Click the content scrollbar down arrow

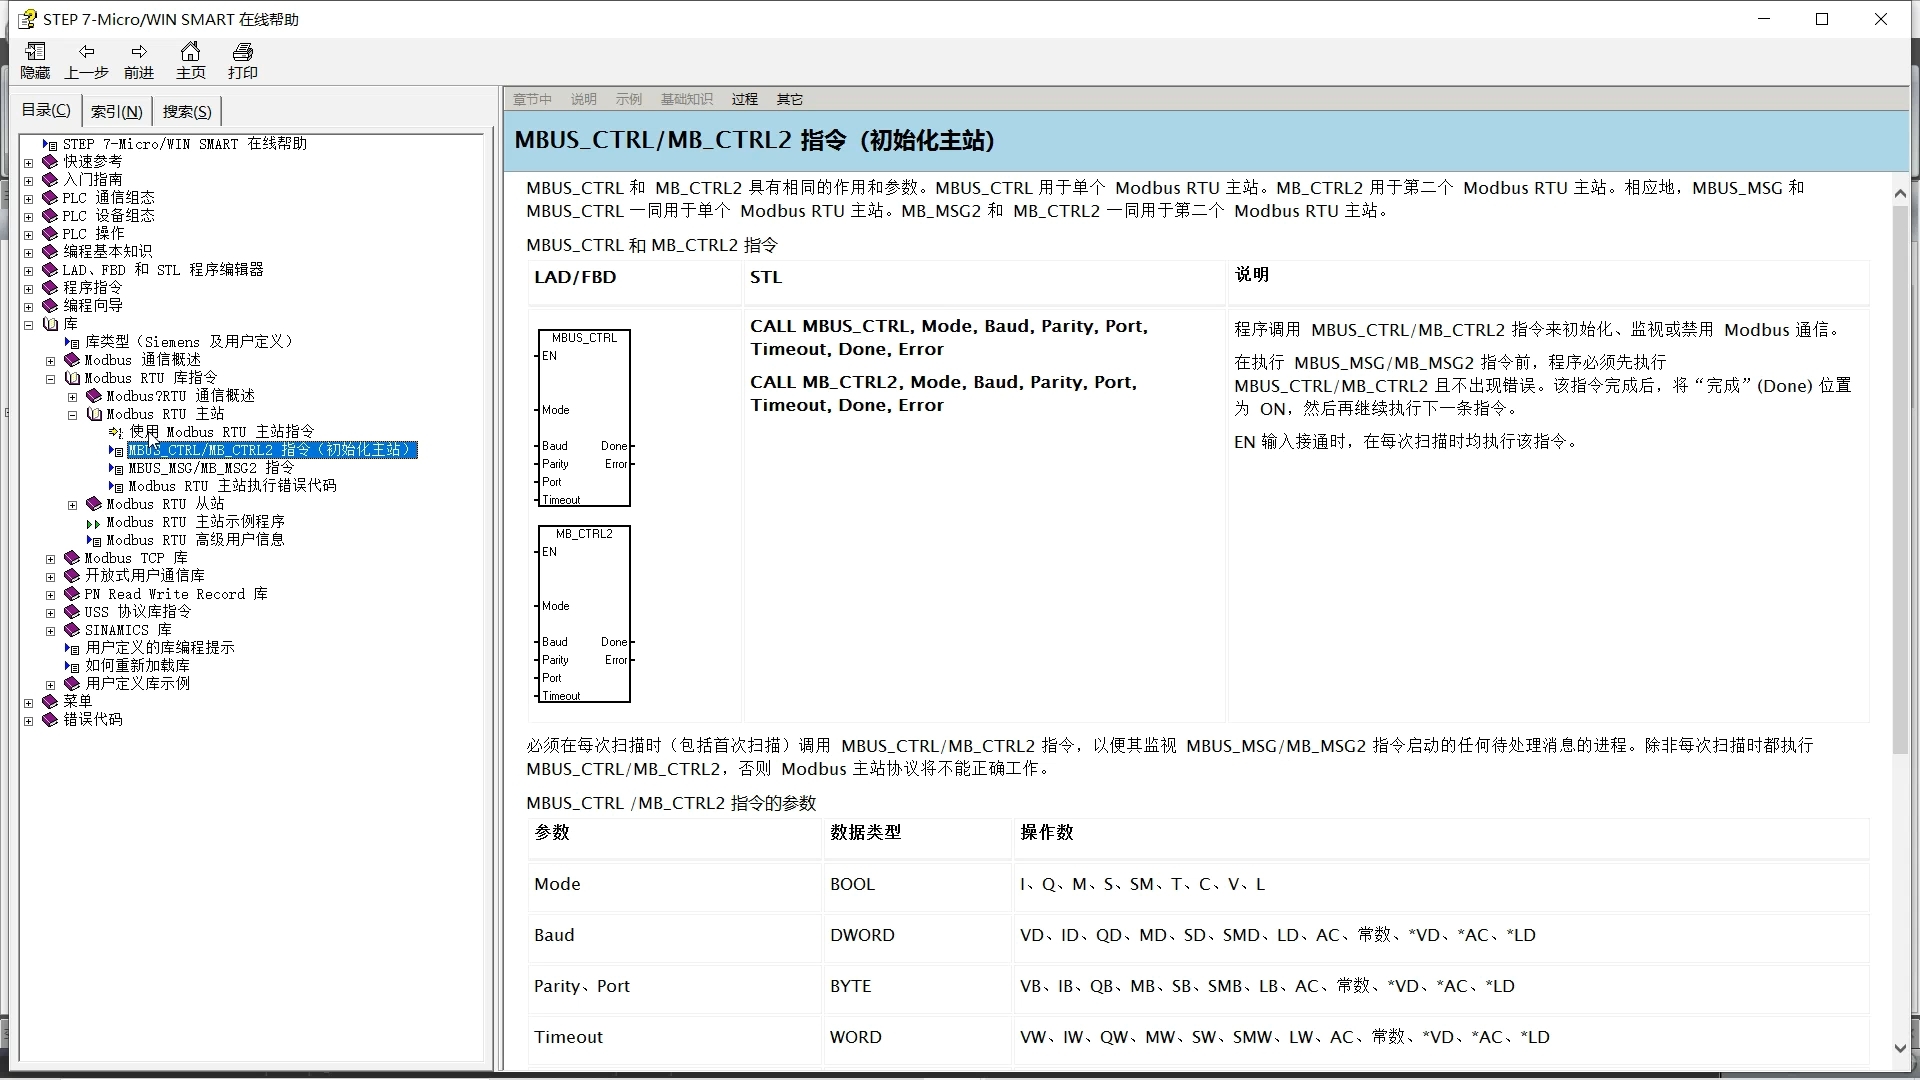tap(1900, 1049)
